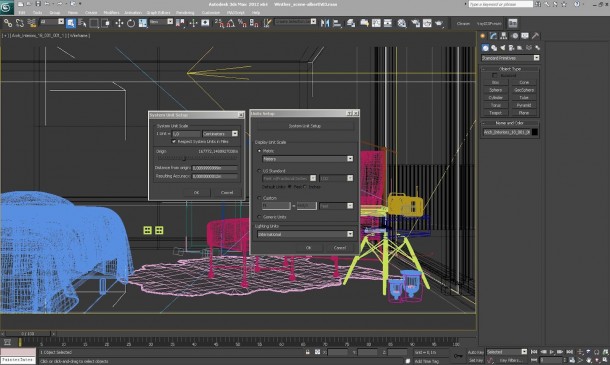This screenshot has width=610, height=365.
Task: Click OK in the Units Setup dialog
Action: point(308,247)
